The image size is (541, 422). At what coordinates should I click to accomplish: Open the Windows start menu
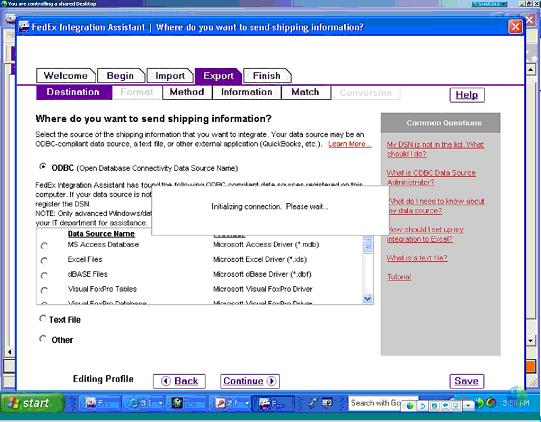click(32, 403)
